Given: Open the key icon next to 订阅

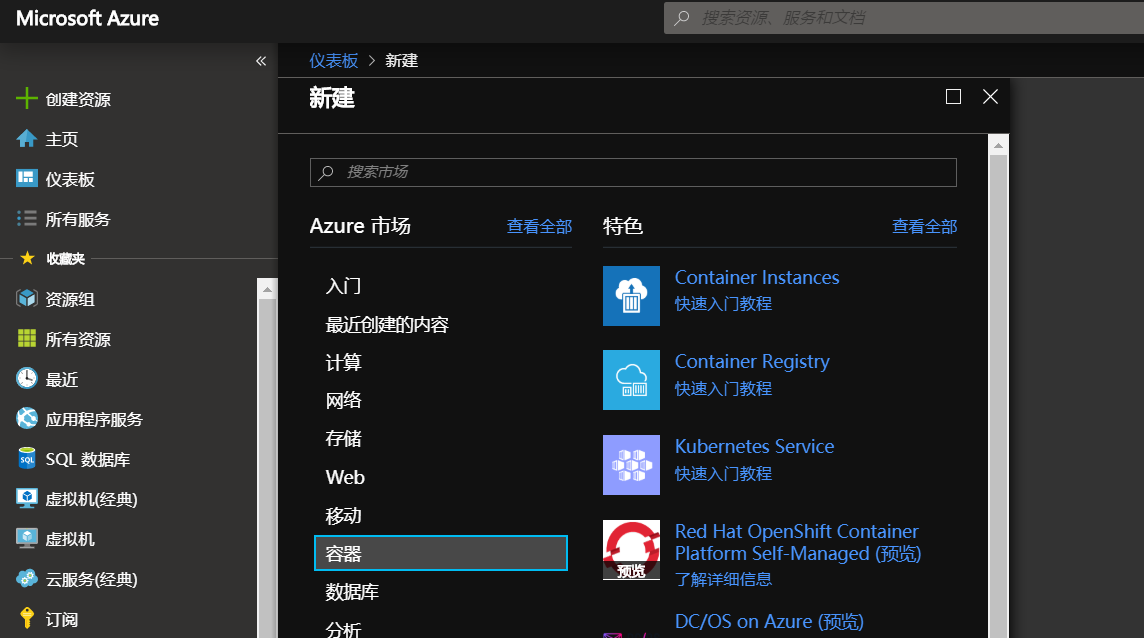Looking at the screenshot, I should pyautogui.click(x=26, y=618).
